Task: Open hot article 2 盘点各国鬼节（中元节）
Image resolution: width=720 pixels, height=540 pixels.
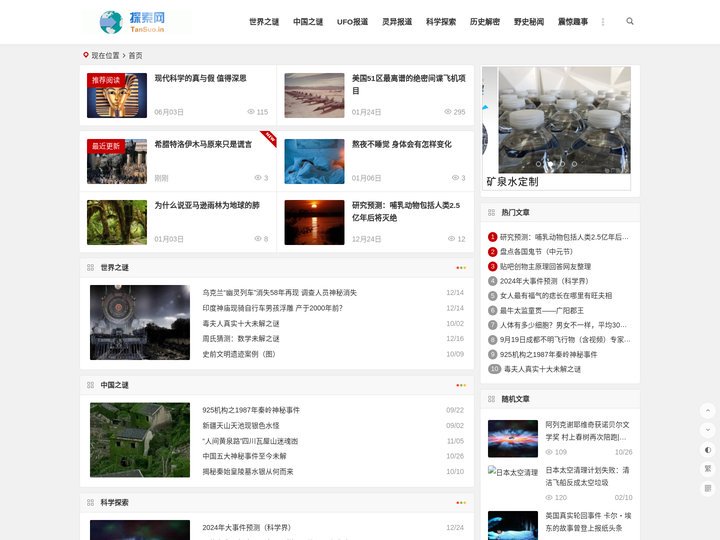Action: [x=536, y=252]
